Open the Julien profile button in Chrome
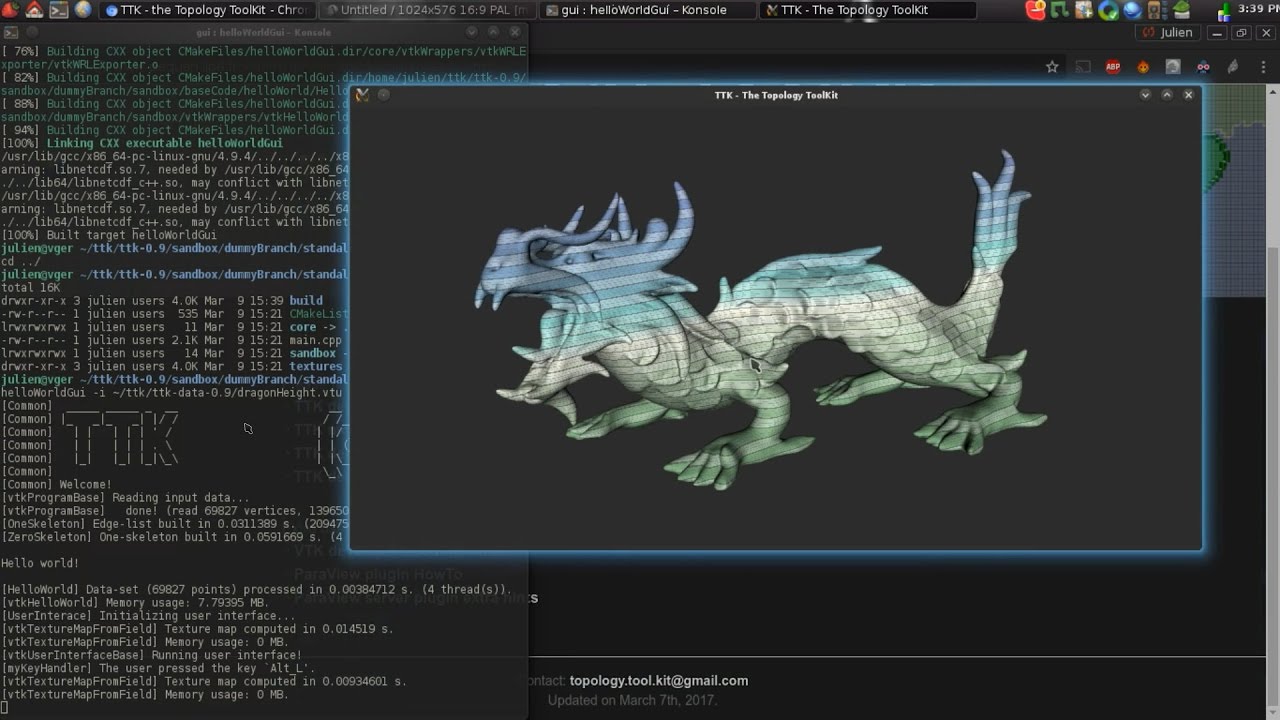 (1169, 32)
